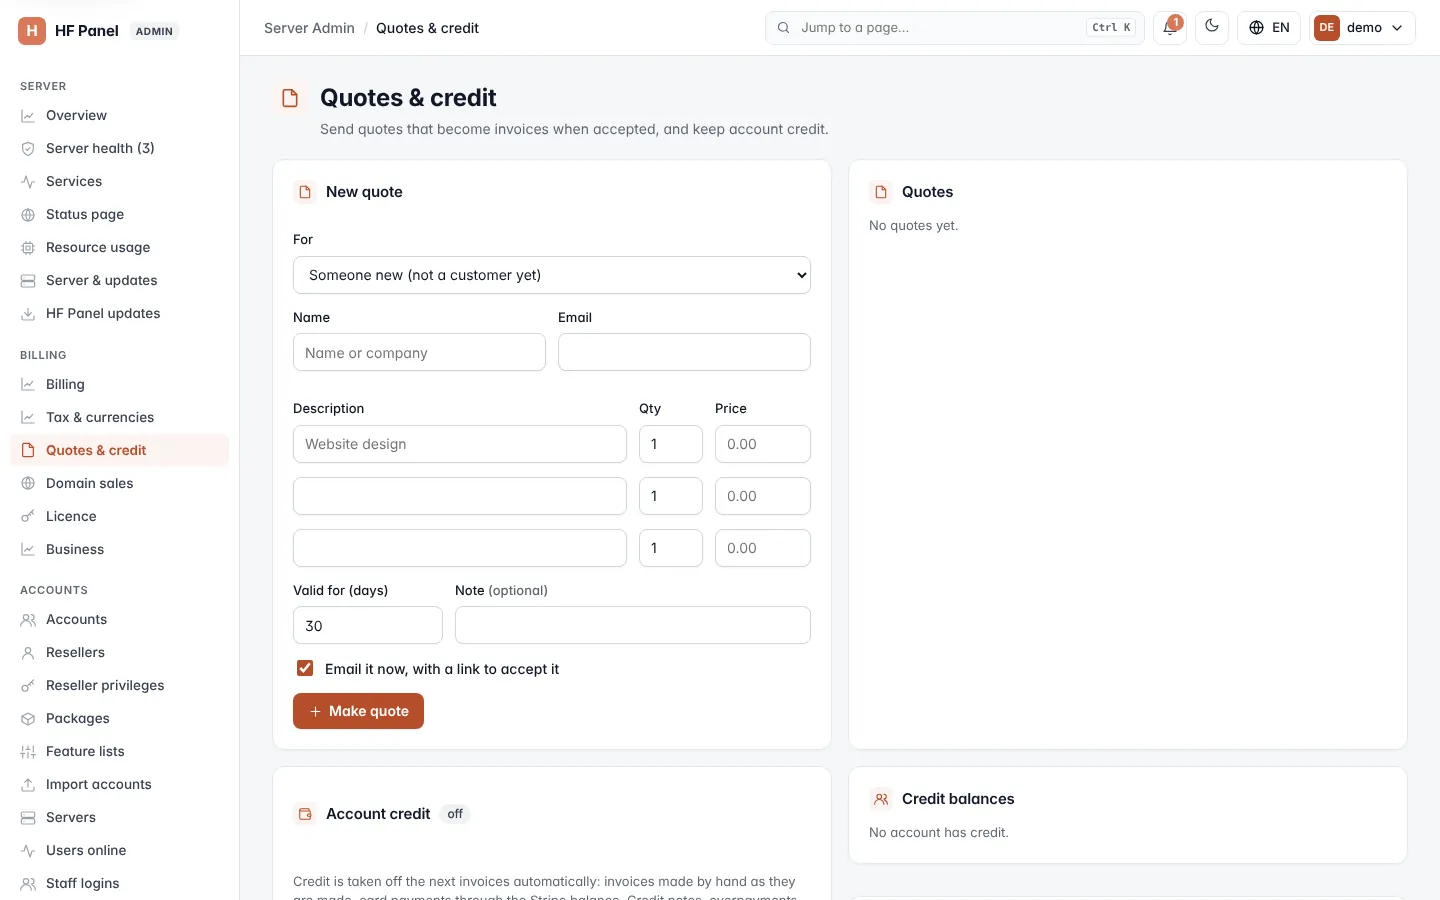This screenshot has height=900, width=1440.
Task: Click the first row Price field
Action: coord(763,444)
